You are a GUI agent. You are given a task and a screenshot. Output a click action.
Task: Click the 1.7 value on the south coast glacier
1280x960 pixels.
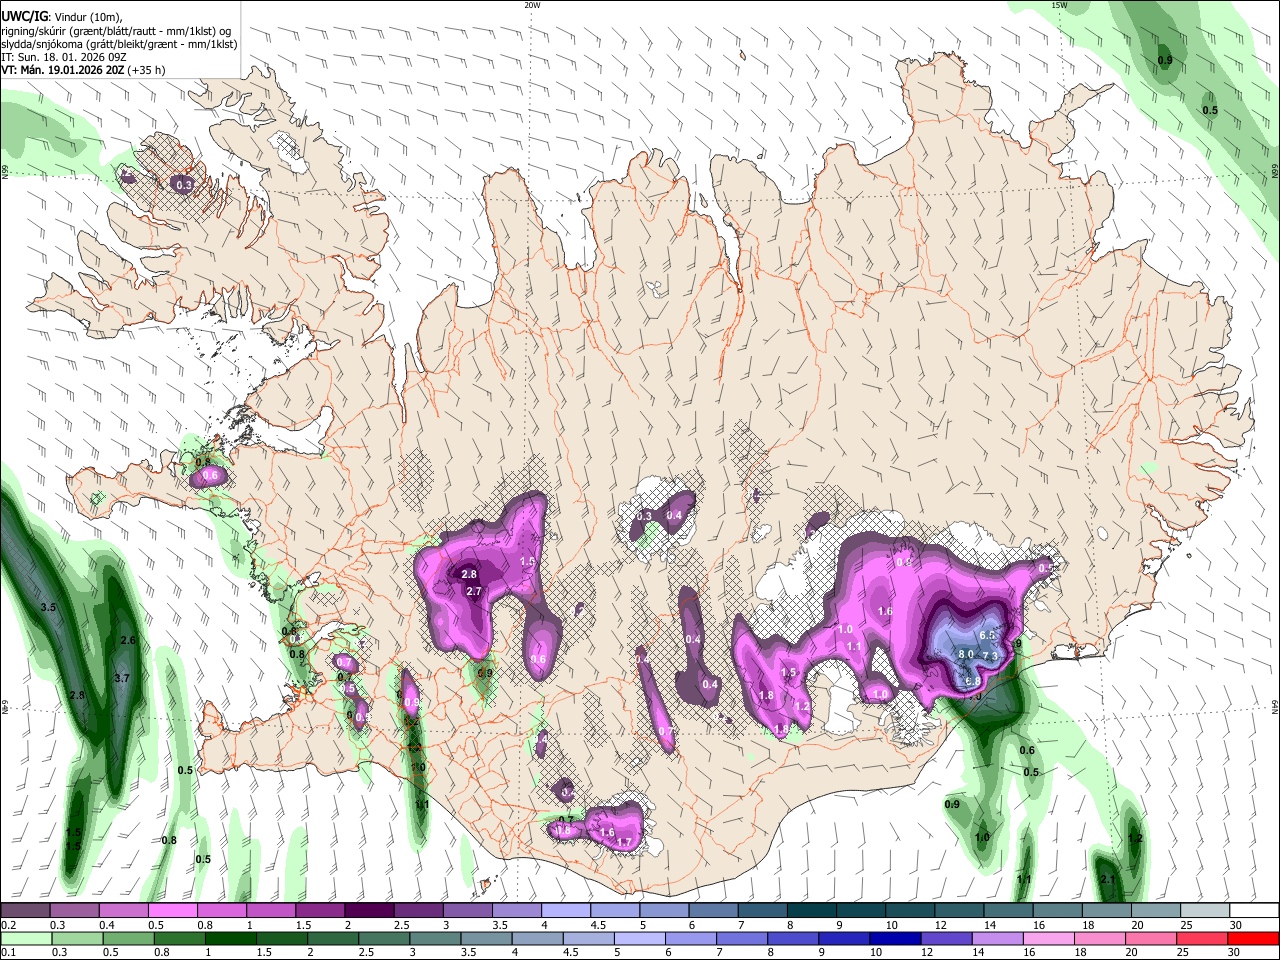[624, 843]
